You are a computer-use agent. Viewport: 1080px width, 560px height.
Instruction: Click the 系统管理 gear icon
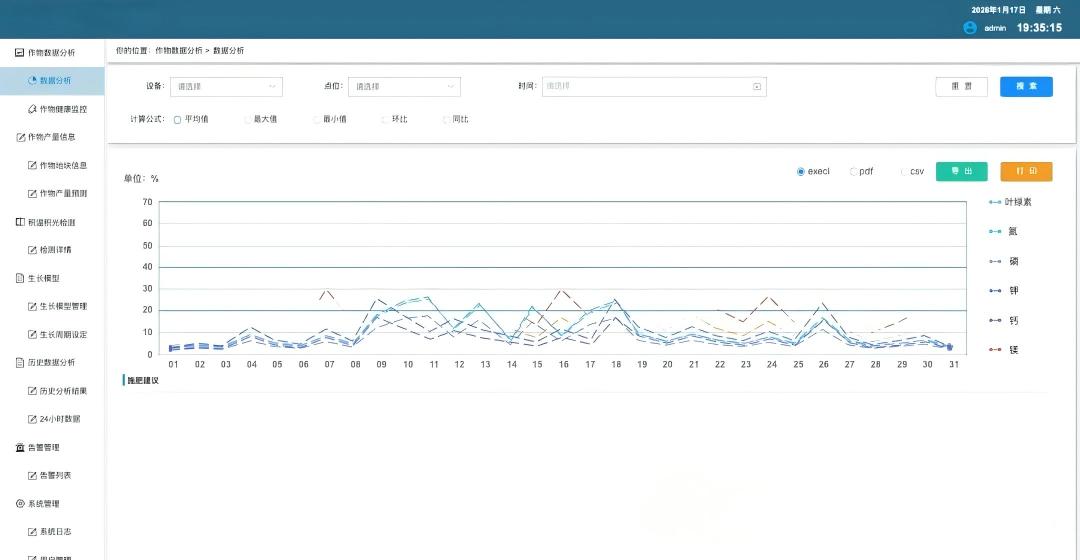tap(20, 504)
